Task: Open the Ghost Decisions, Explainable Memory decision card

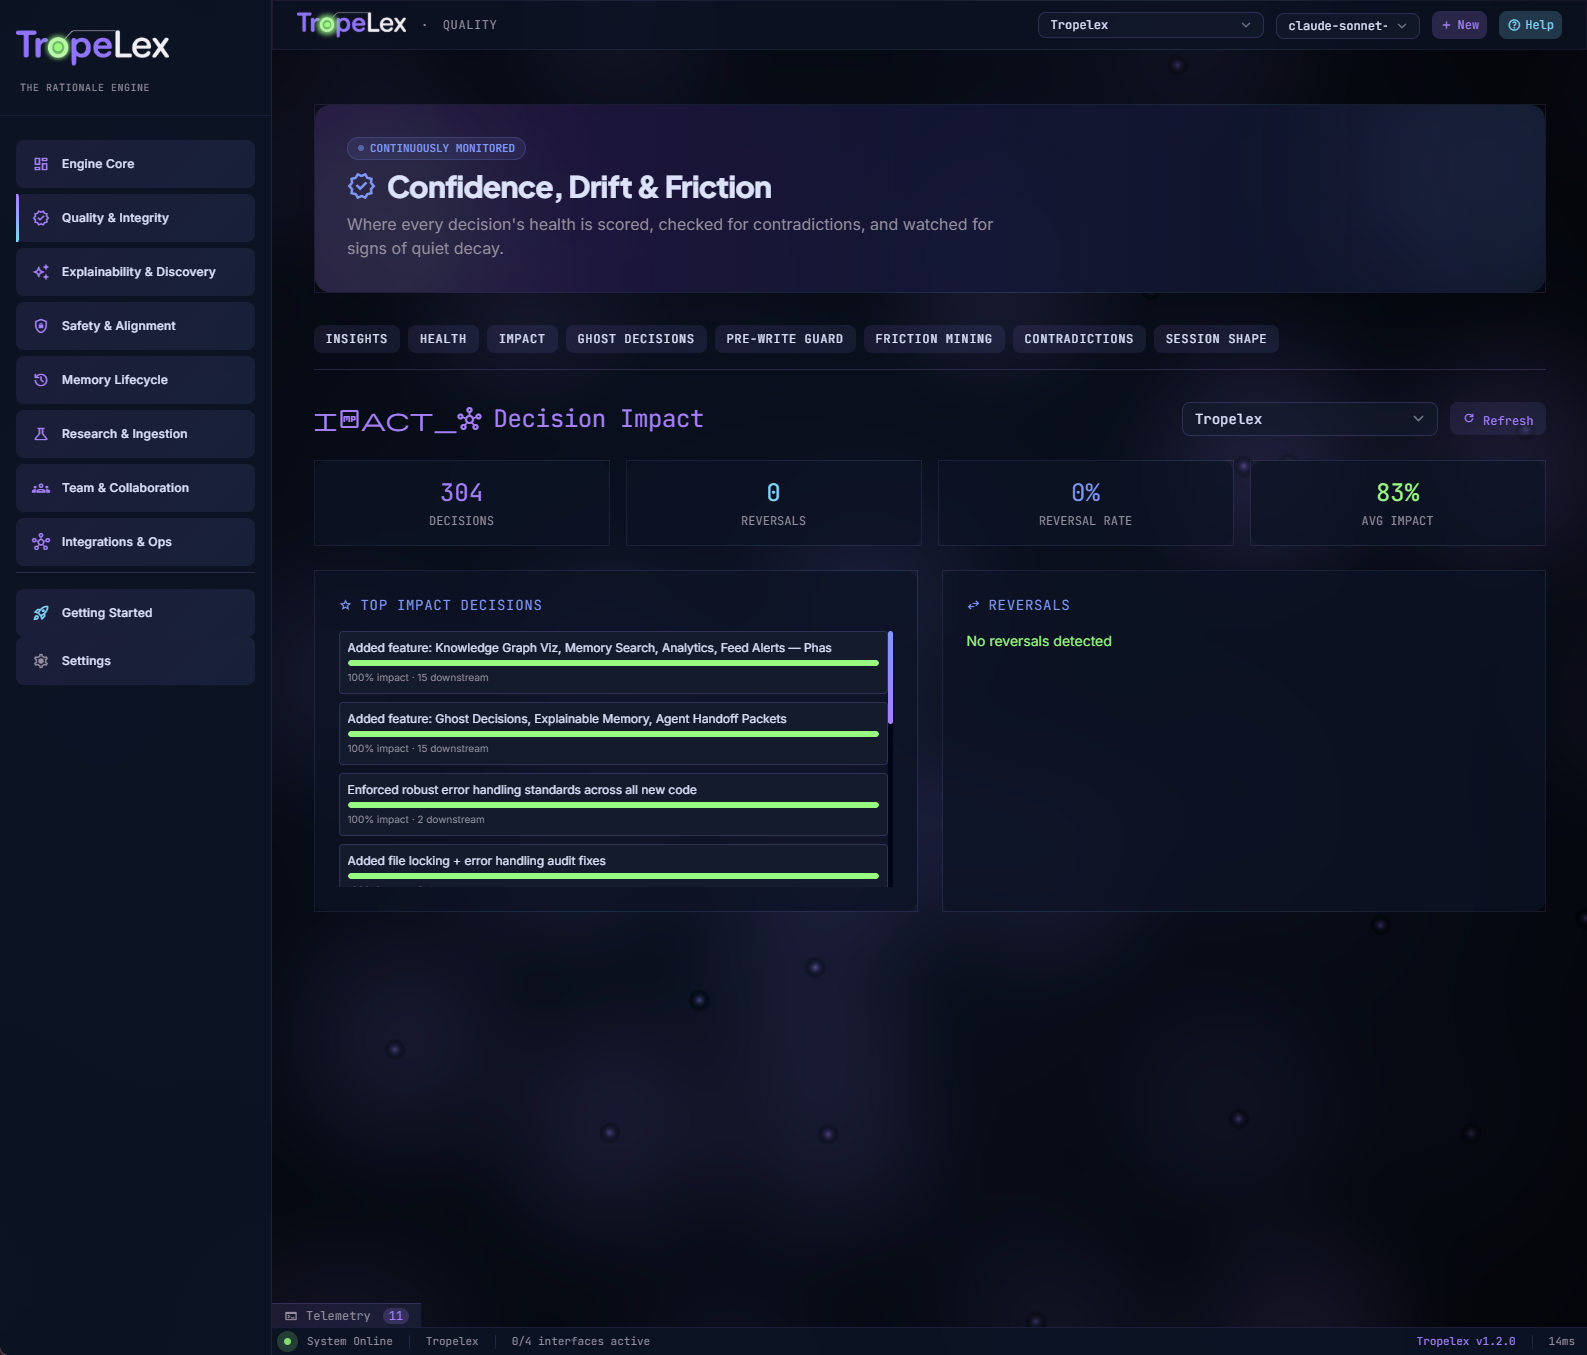Action: coord(613,733)
